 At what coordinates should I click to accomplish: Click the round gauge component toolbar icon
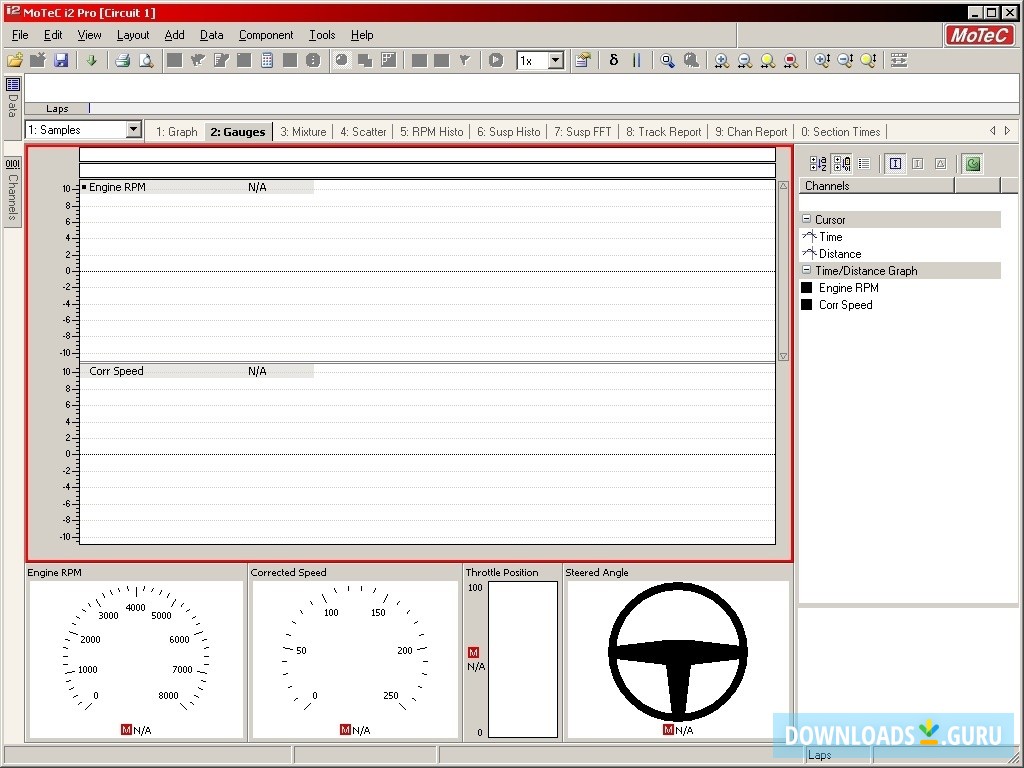coord(342,60)
